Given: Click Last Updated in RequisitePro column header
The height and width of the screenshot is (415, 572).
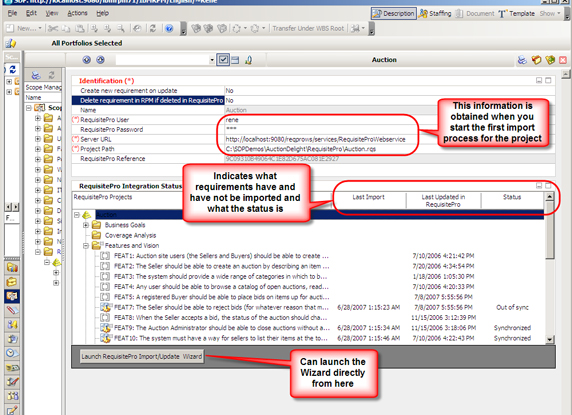Looking at the screenshot, I should [x=443, y=201].
